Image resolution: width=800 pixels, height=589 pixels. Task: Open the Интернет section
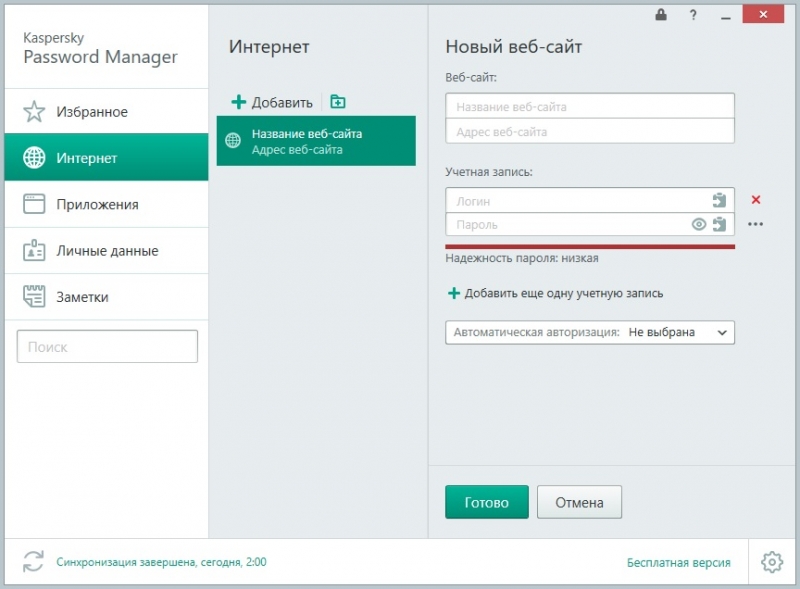pos(107,157)
